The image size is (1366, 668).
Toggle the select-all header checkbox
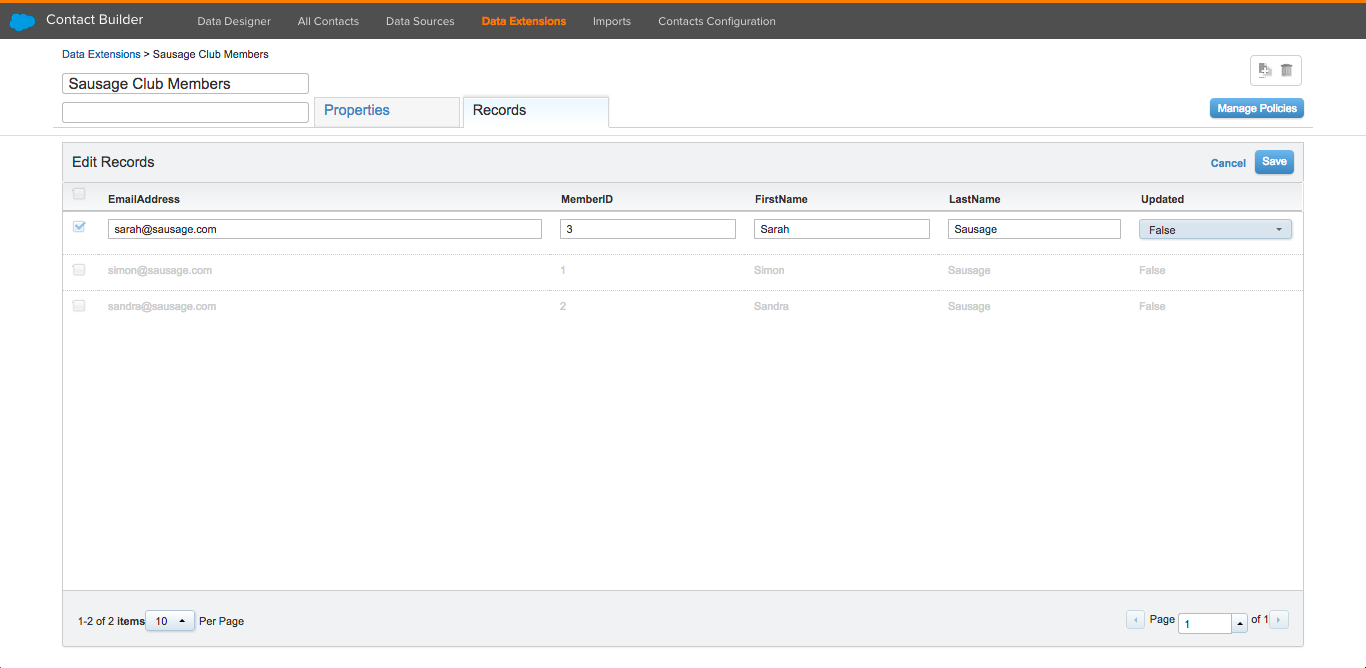[79, 194]
